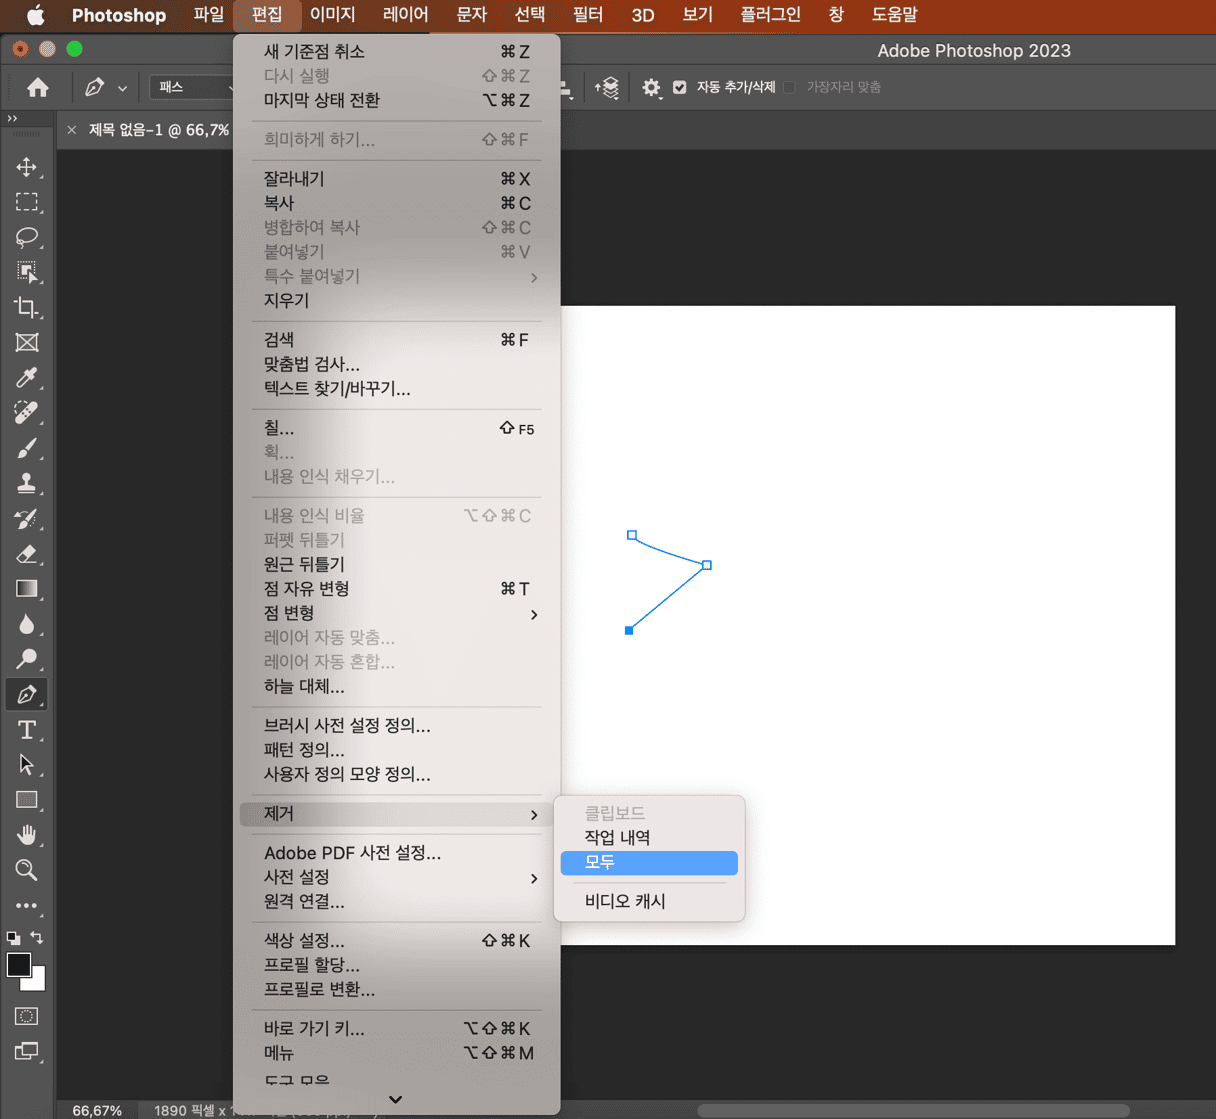The image size is (1216, 1119).
Task: Select the Brush tool
Action: 27,448
